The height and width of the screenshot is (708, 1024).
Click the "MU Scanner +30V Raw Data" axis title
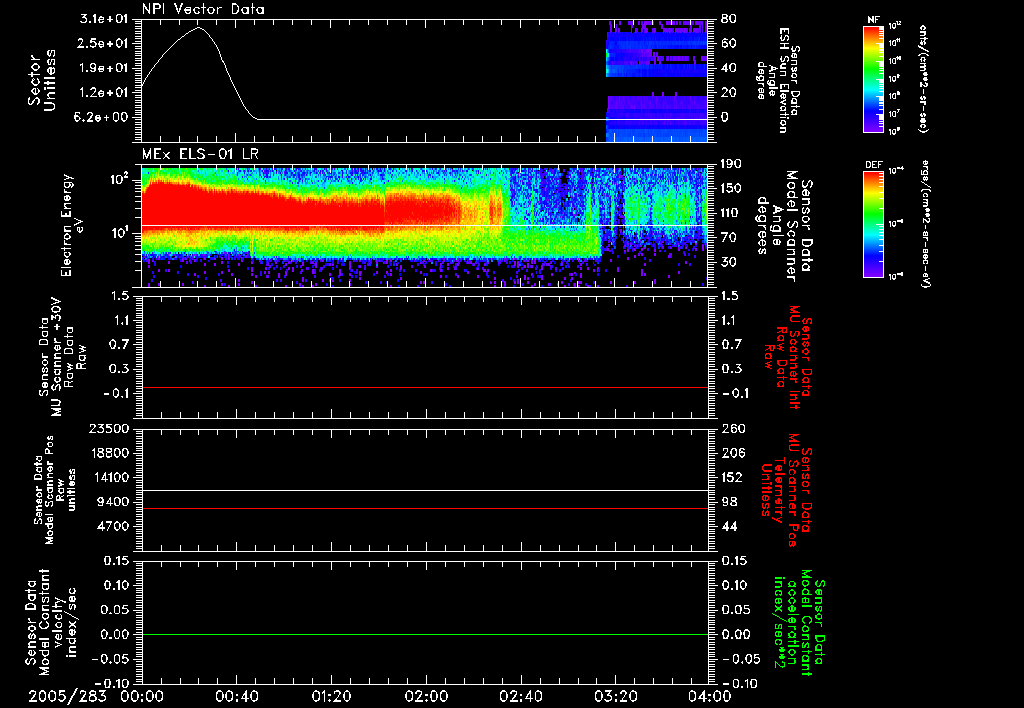point(62,357)
